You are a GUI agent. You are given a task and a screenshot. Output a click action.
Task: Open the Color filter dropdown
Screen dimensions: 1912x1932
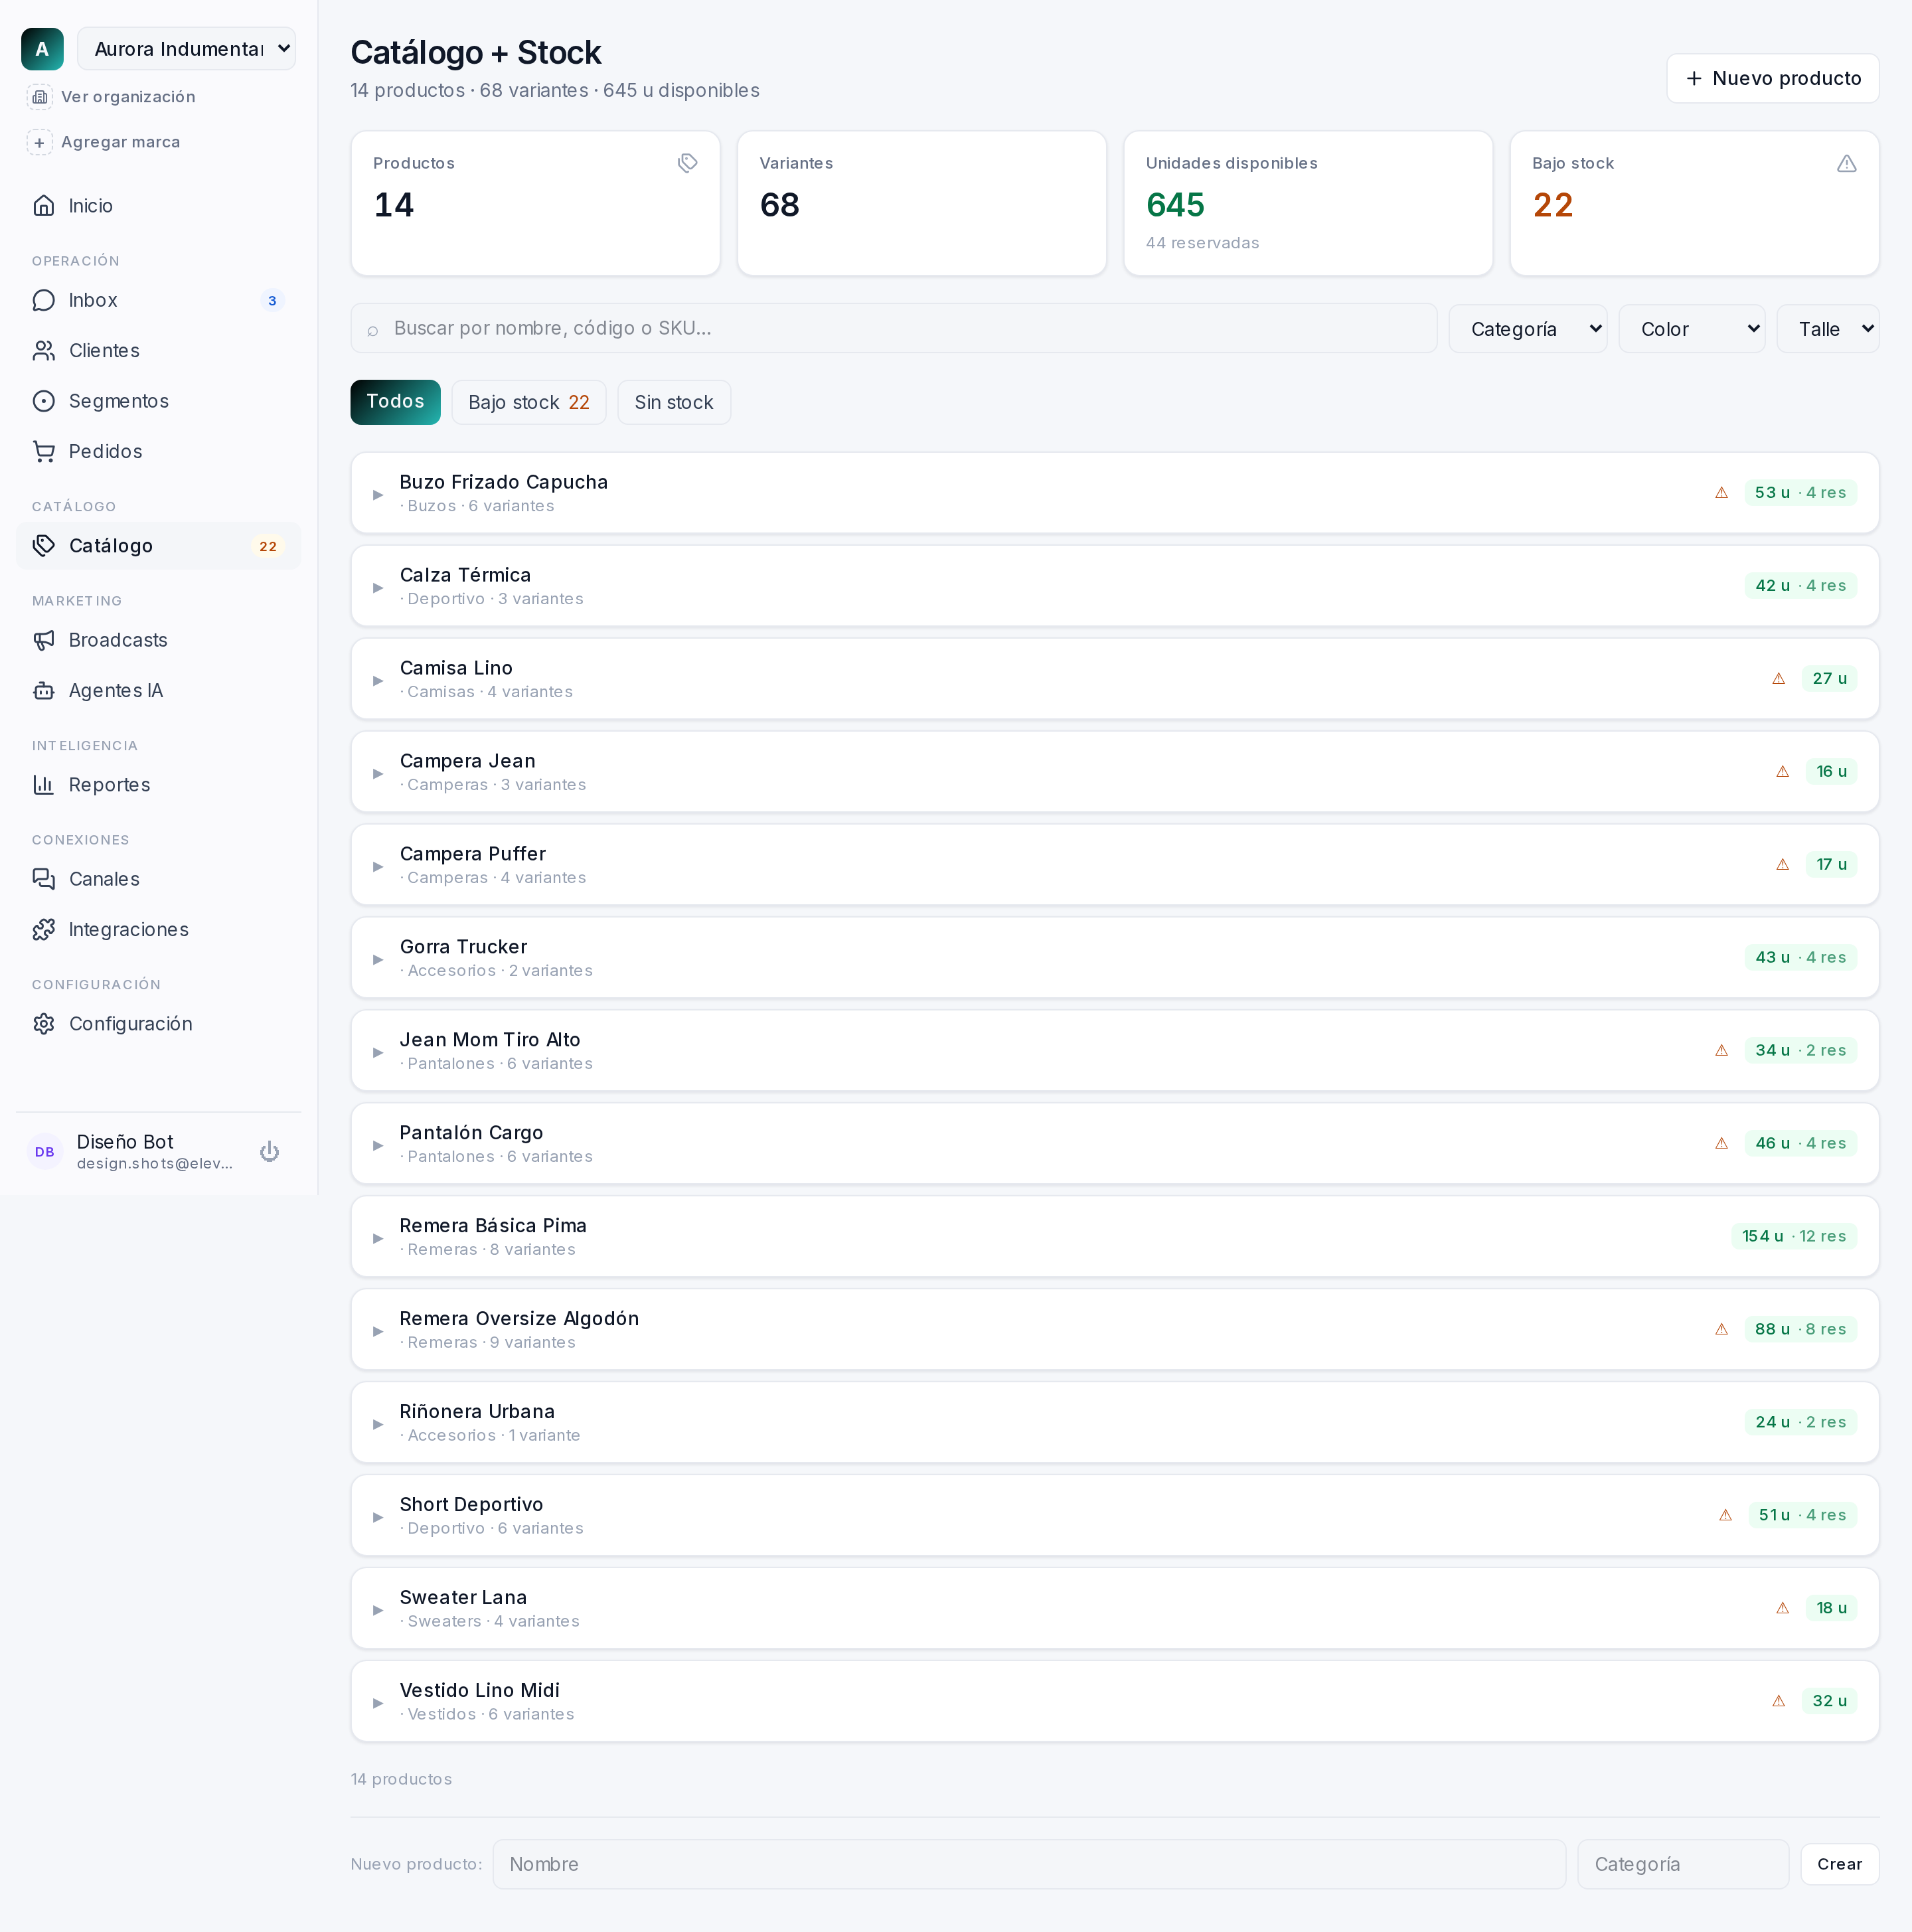pyautogui.click(x=1692, y=329)
